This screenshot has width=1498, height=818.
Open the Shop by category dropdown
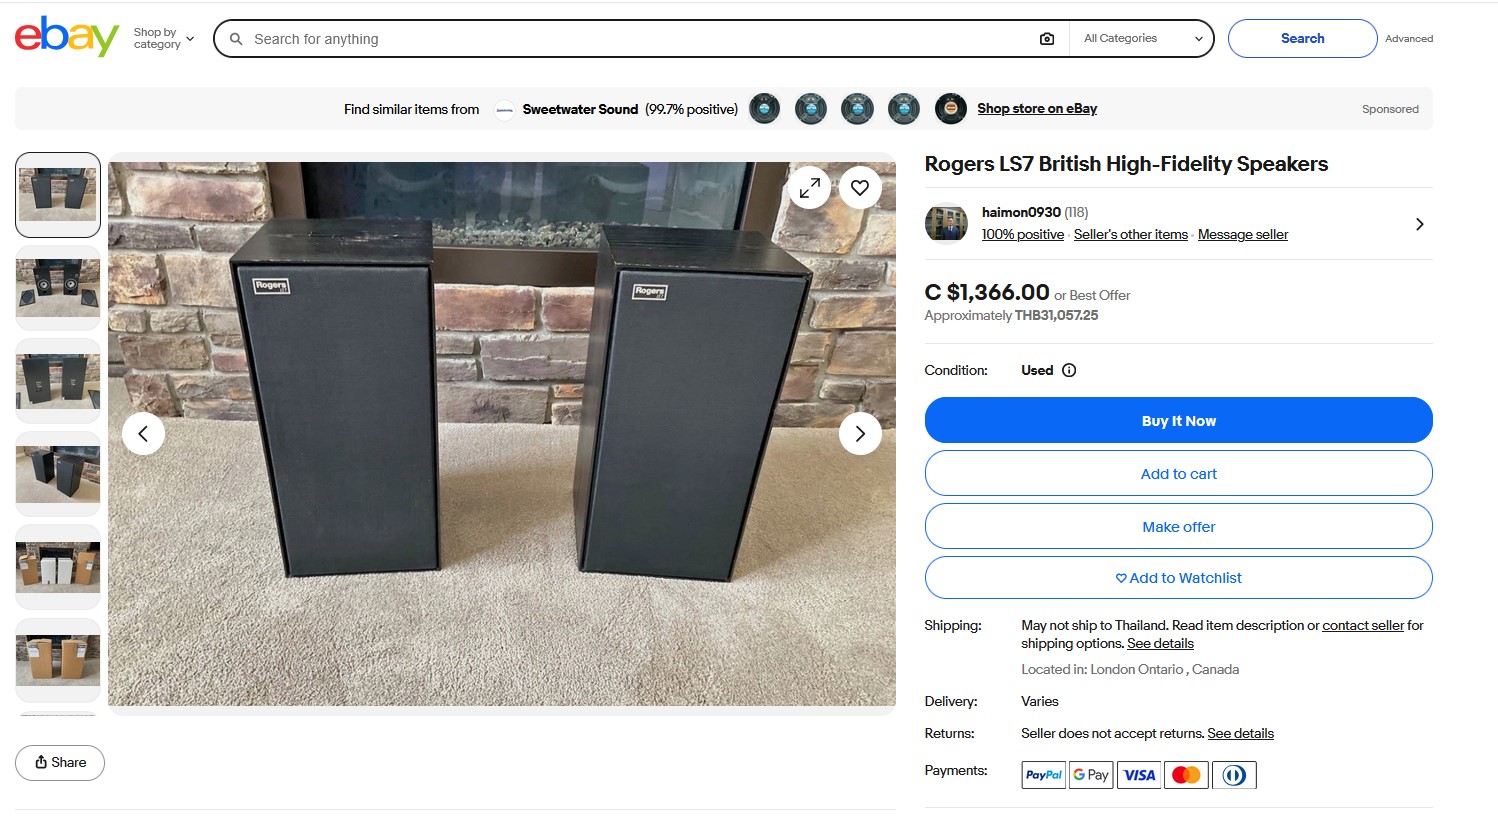(163, 39)
